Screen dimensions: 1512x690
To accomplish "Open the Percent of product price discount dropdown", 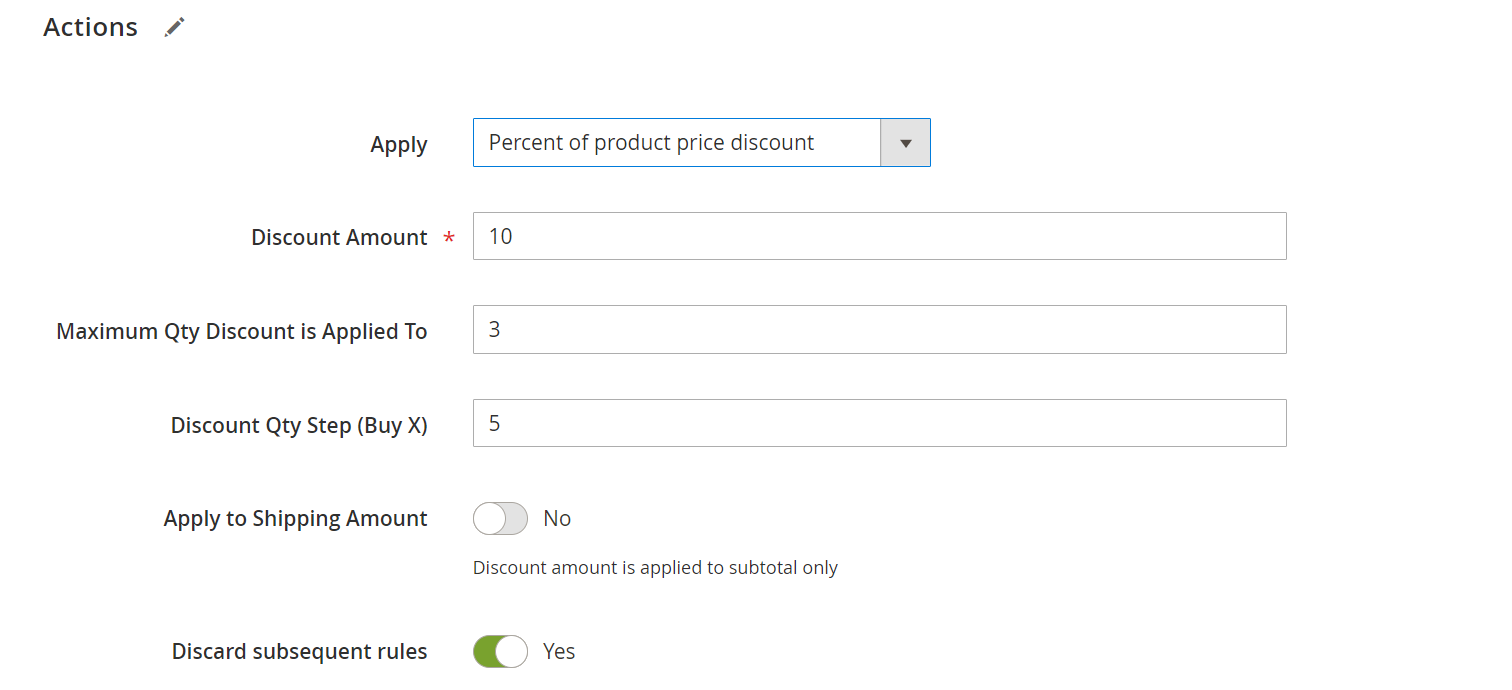I will (x=677, y=143).
